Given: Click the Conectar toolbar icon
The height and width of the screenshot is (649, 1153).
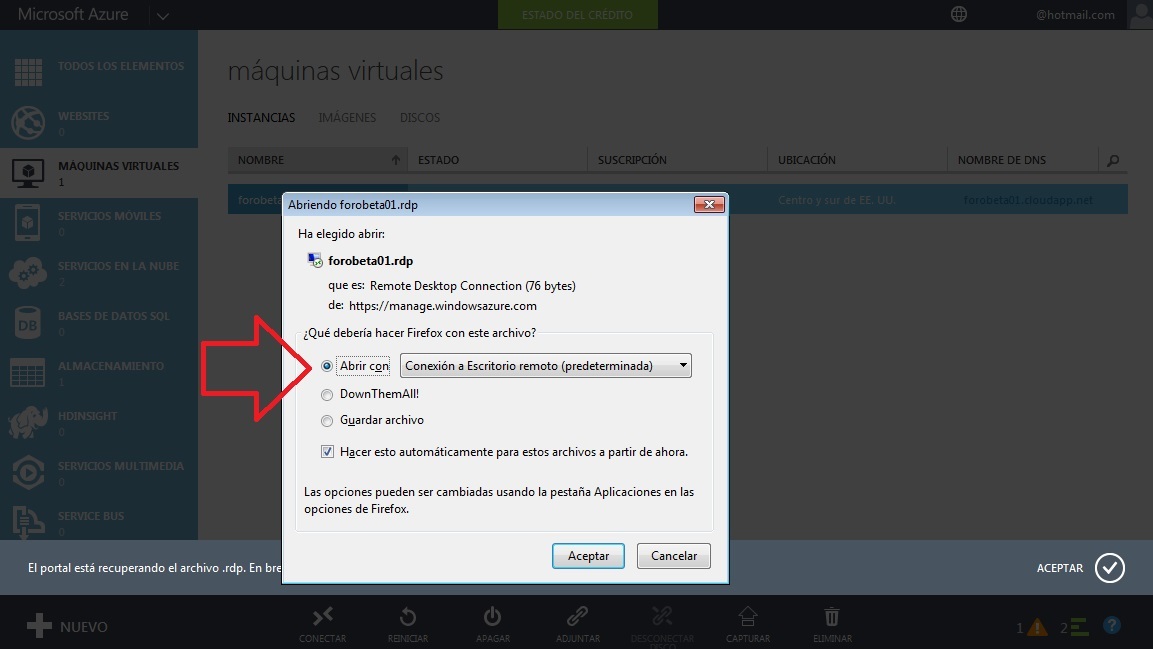Looking at the screenshot, I should tap(323, 616).
